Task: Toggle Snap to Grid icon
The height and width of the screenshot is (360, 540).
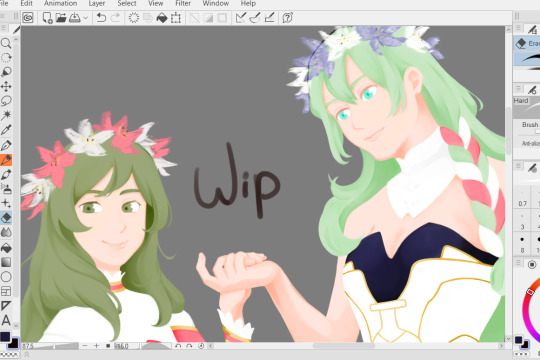Action: (269, 18)
